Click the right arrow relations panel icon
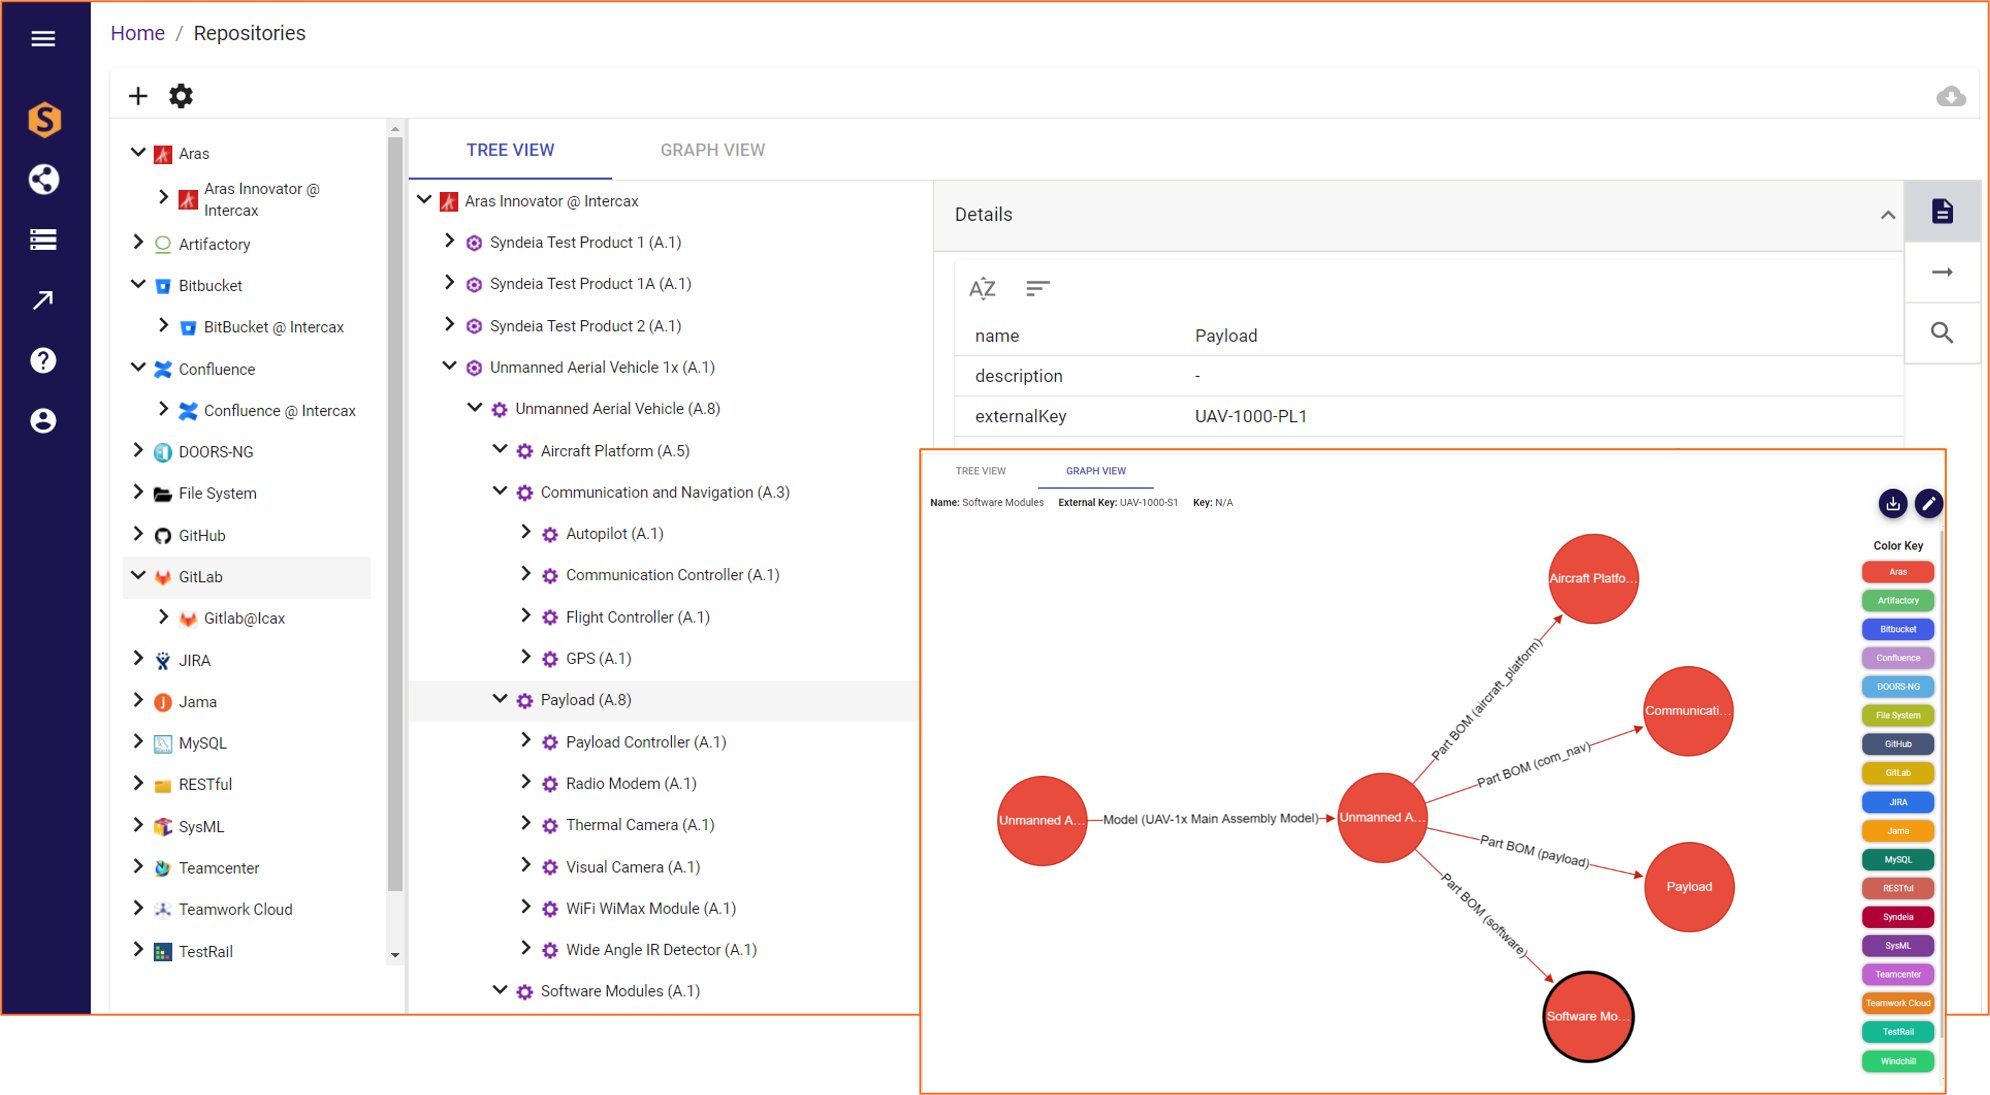This screenshot has width=1990, height=1095. point(1942,272)
